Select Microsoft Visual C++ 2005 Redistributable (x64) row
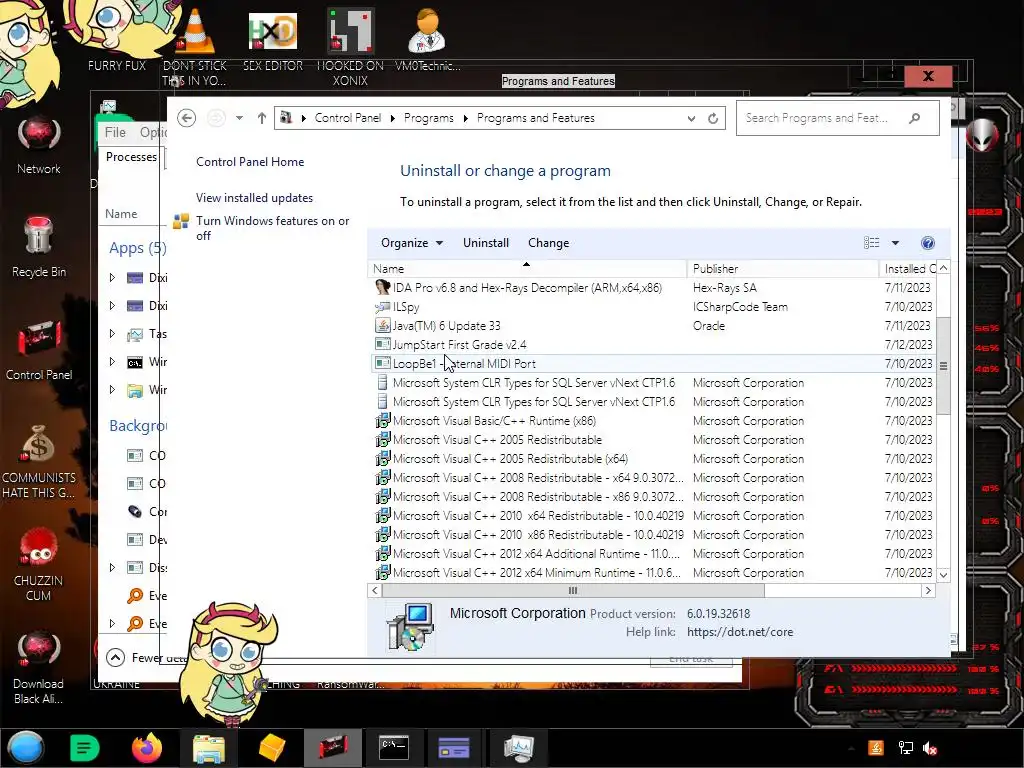 click(652, 458)
